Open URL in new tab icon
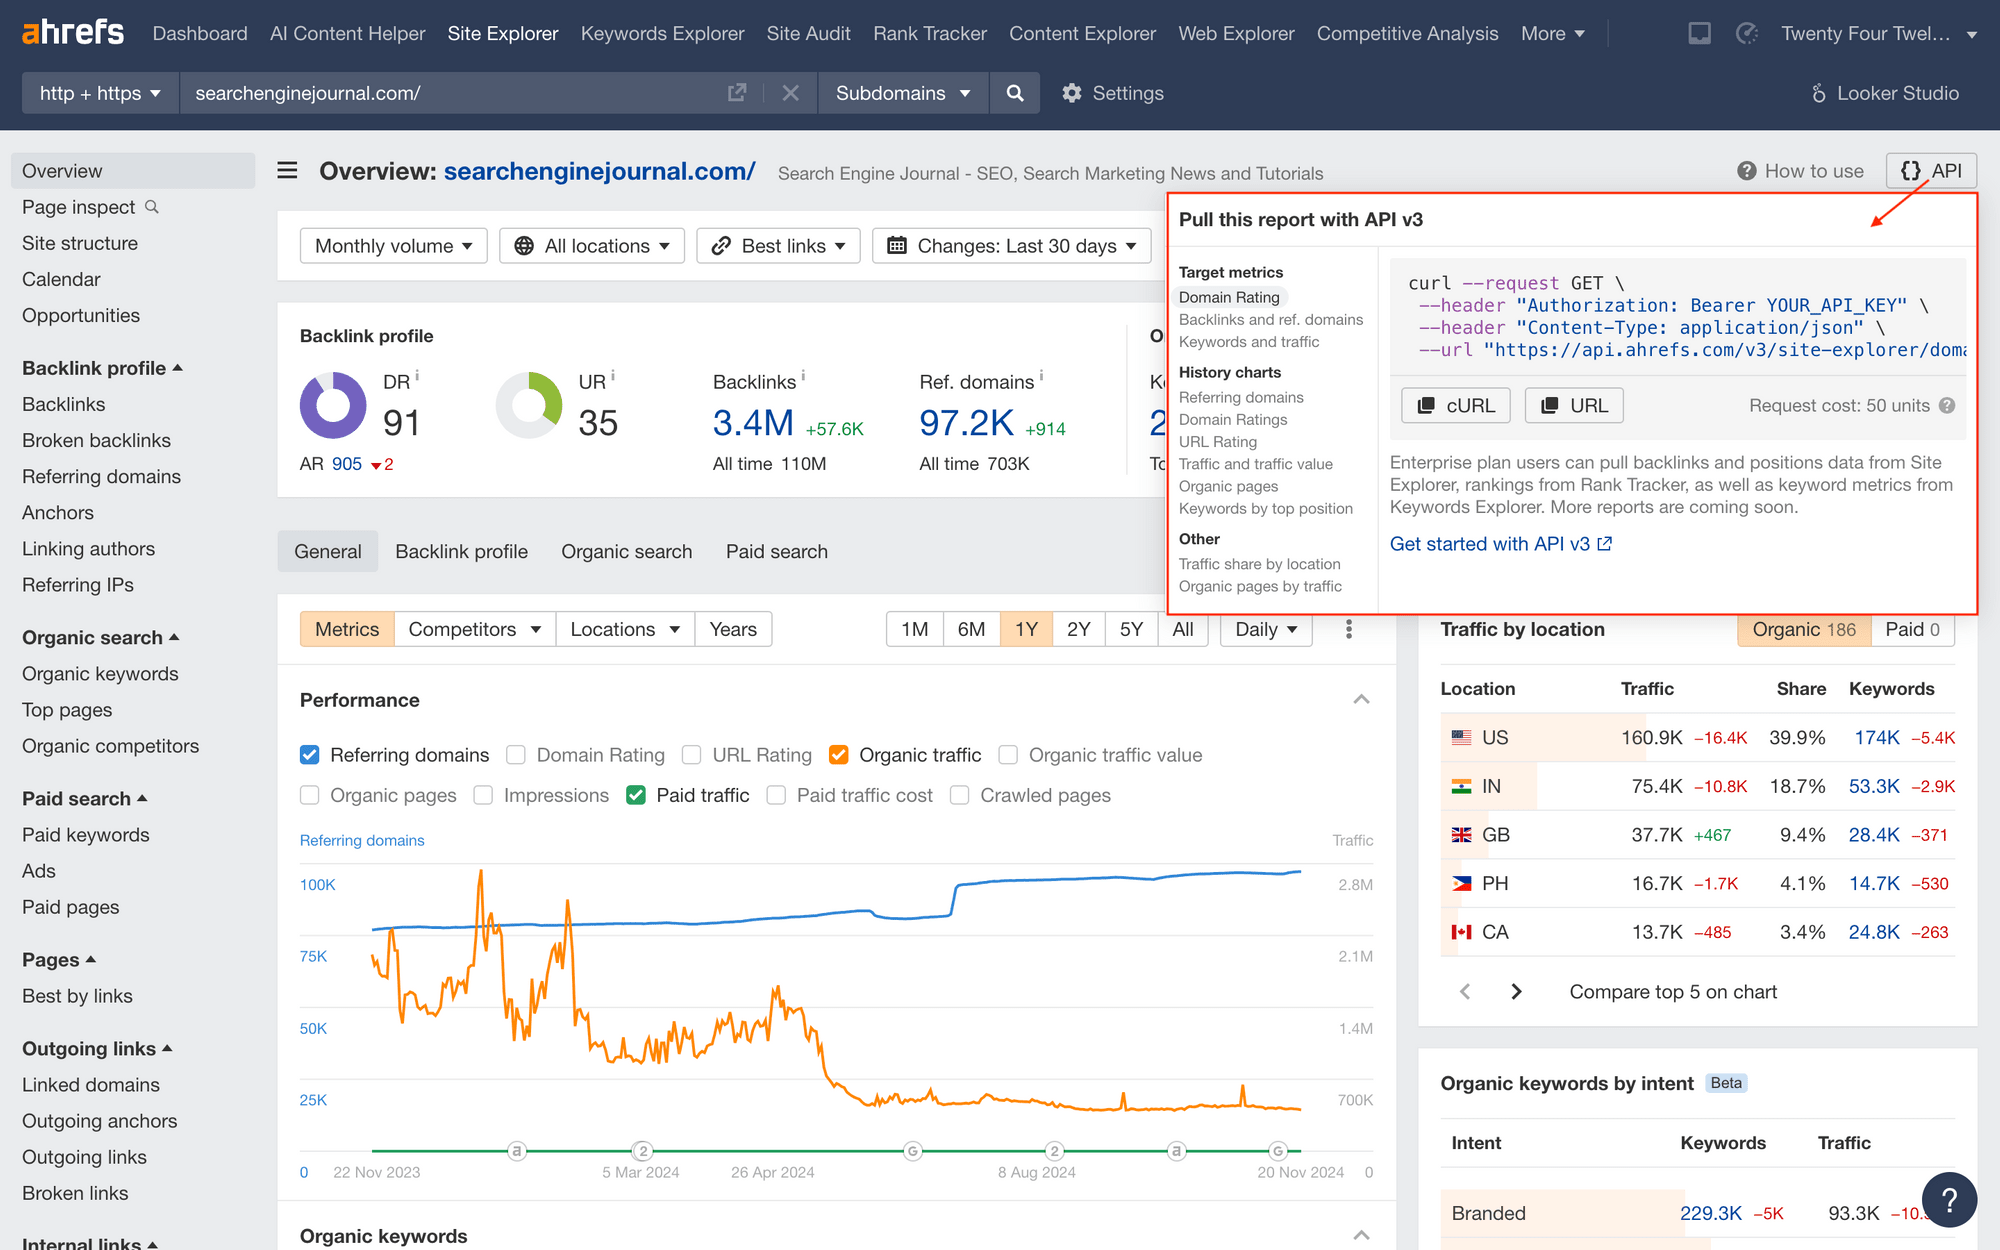Screen dimensions: 2000x1250 (x=737, y=93)
